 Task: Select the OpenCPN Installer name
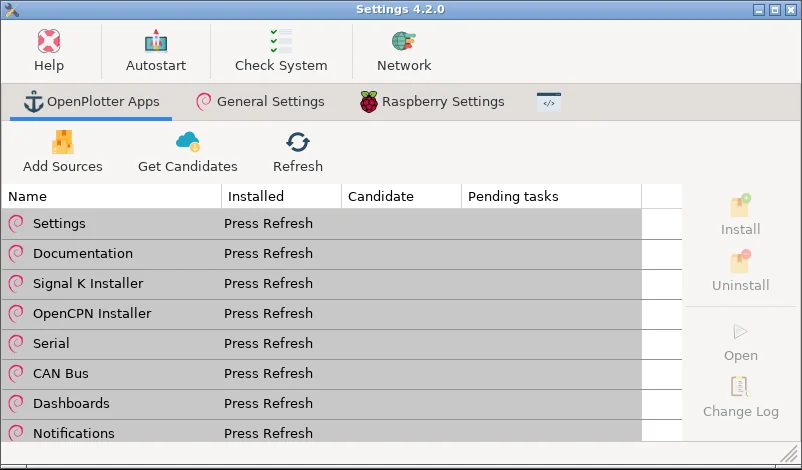(92, 314)
